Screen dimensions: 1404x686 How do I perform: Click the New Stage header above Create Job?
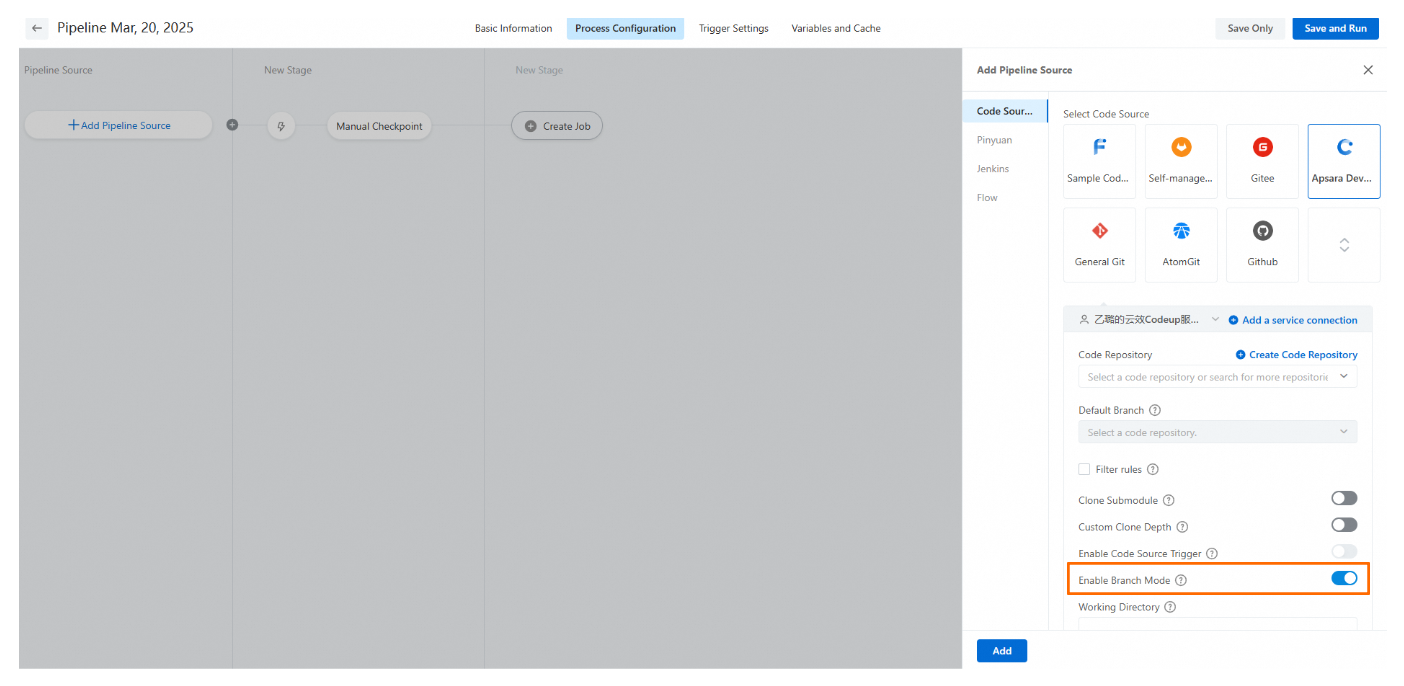tap(539, 70)
